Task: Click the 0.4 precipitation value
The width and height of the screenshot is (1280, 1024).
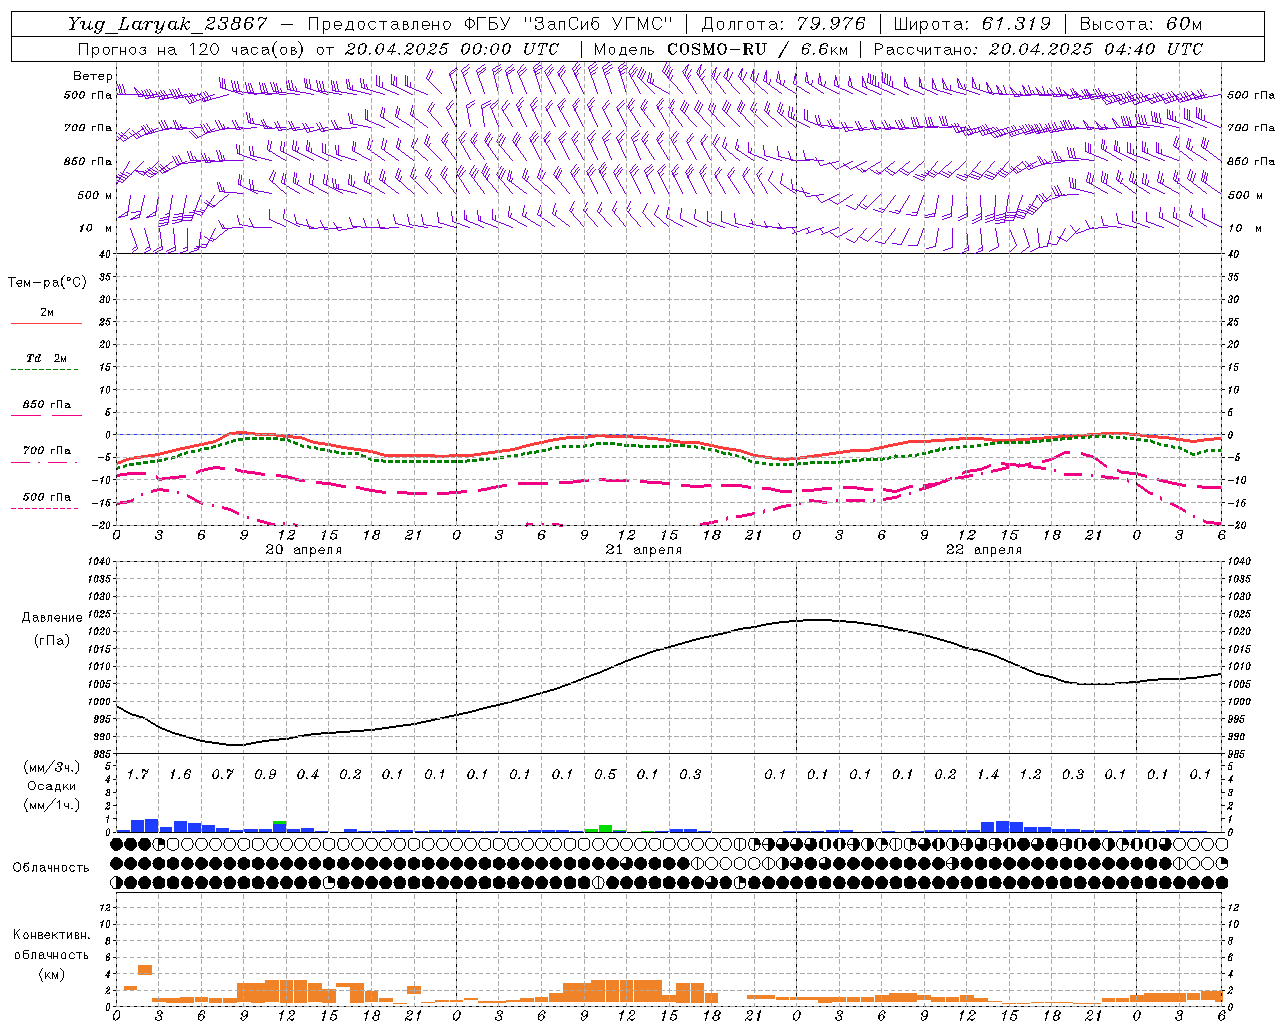Action: pyautogui.click(x=308, y=775)
